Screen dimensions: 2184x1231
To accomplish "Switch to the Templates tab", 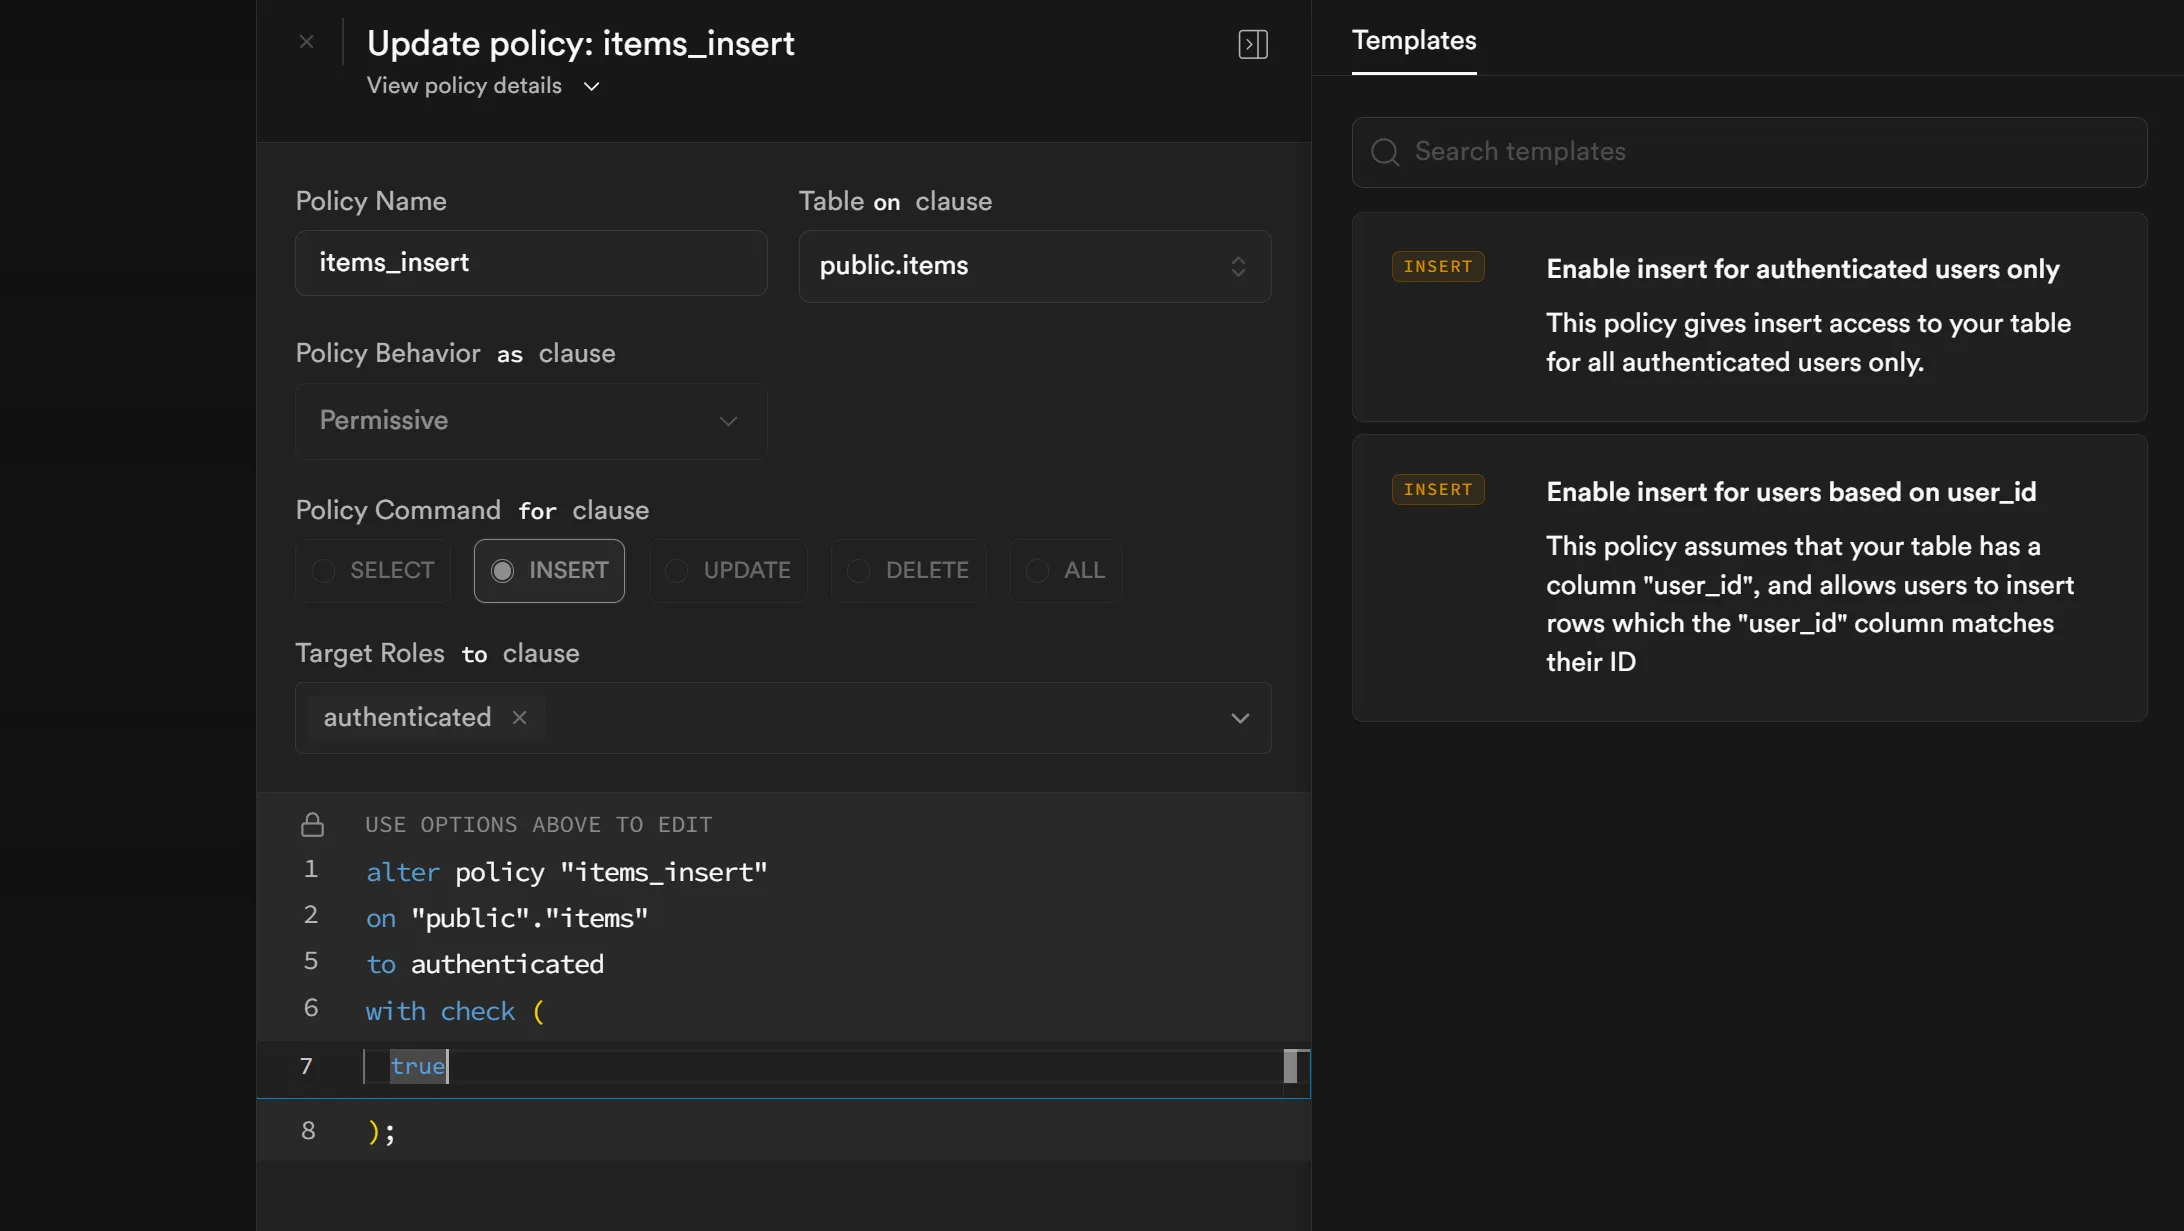I will click(1414, 40).
